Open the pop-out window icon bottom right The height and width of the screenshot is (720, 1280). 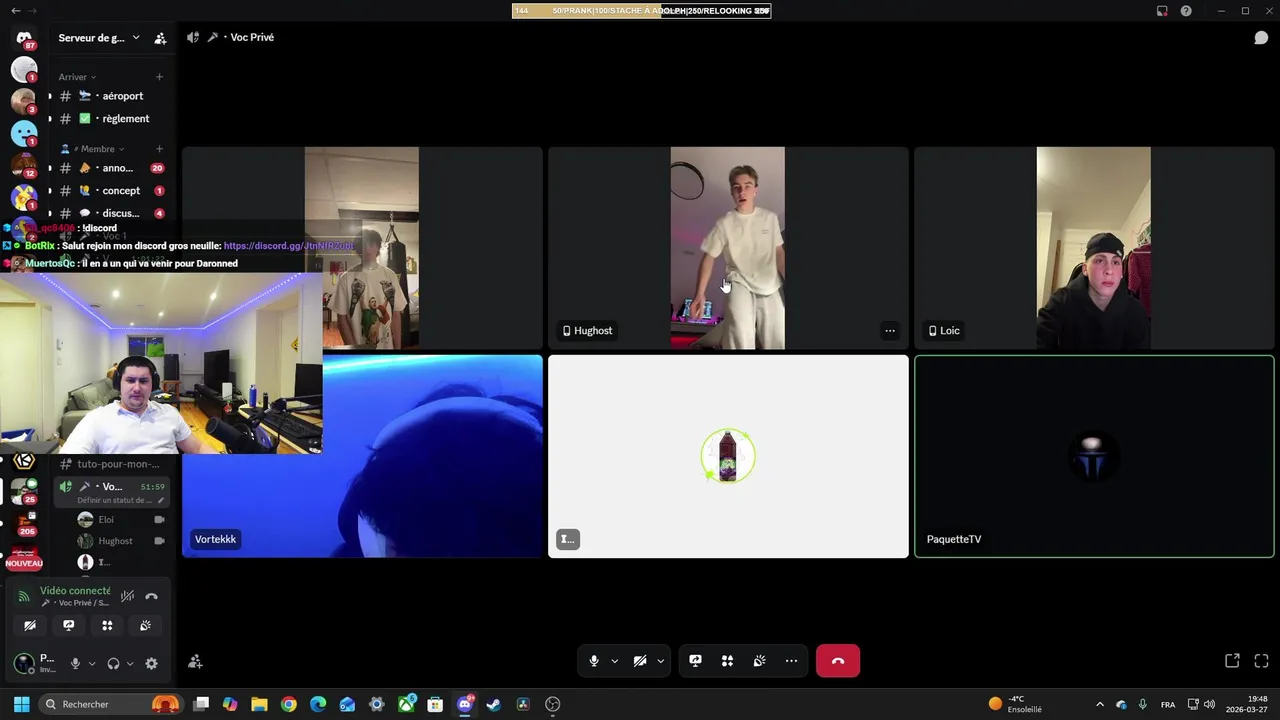1232,661
